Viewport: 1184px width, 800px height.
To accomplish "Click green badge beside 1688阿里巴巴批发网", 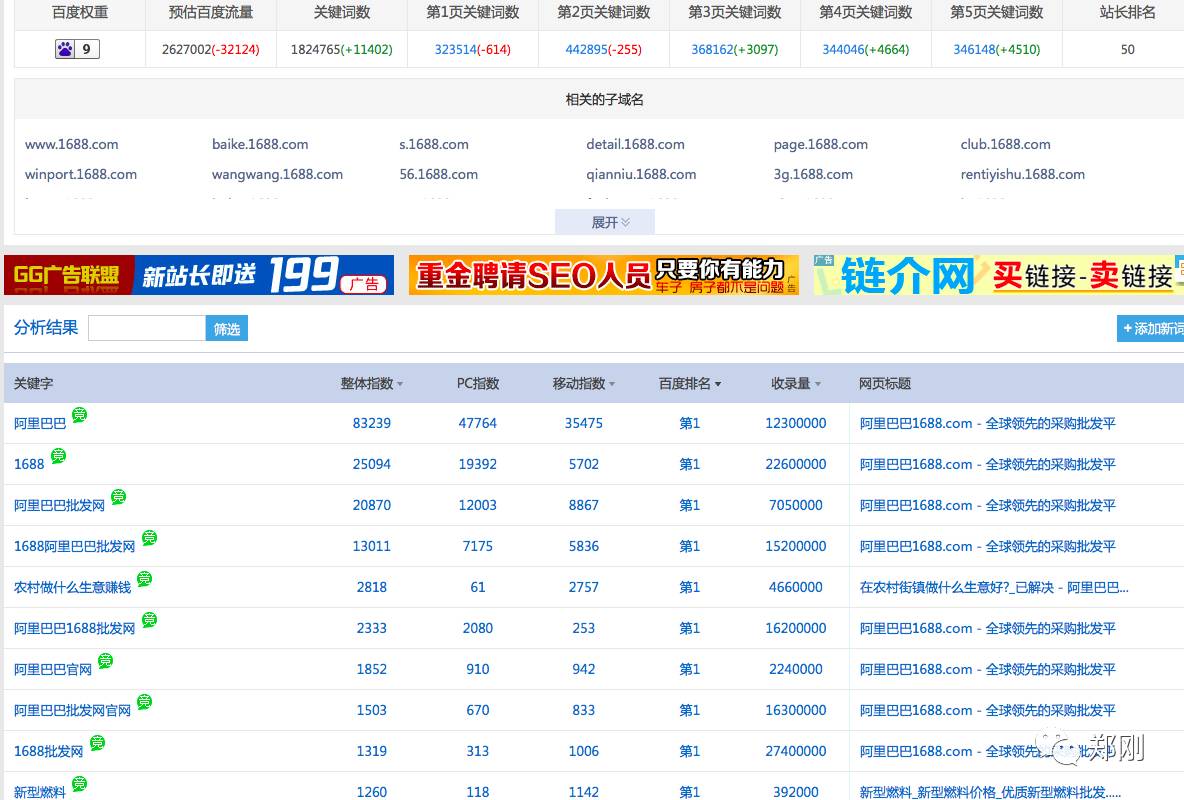I will [x=150, y=537].
